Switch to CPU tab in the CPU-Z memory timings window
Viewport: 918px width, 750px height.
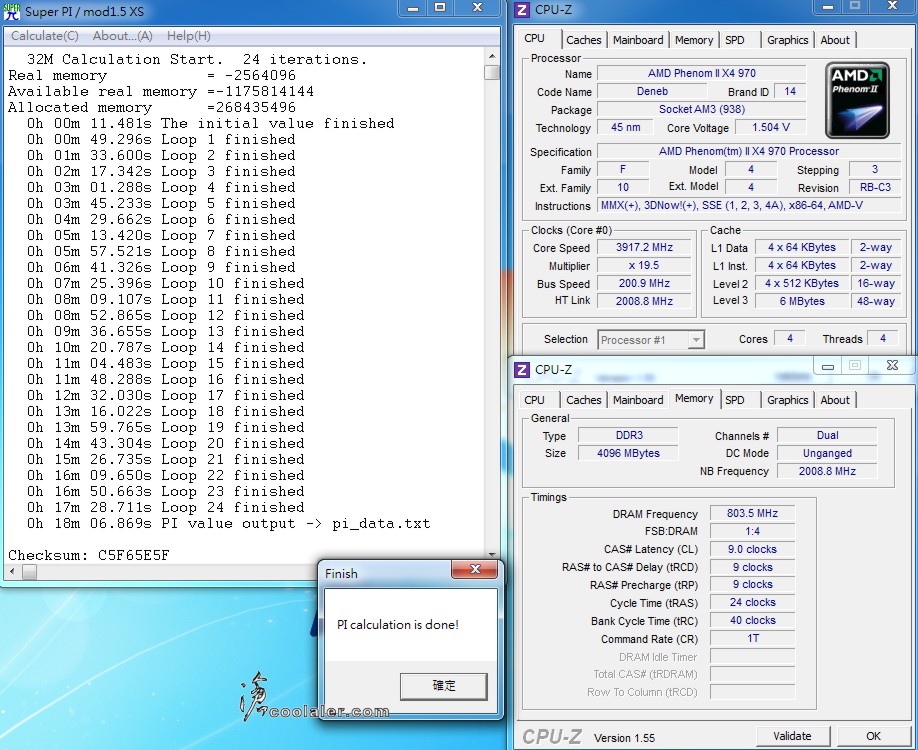tap(534, 400)
